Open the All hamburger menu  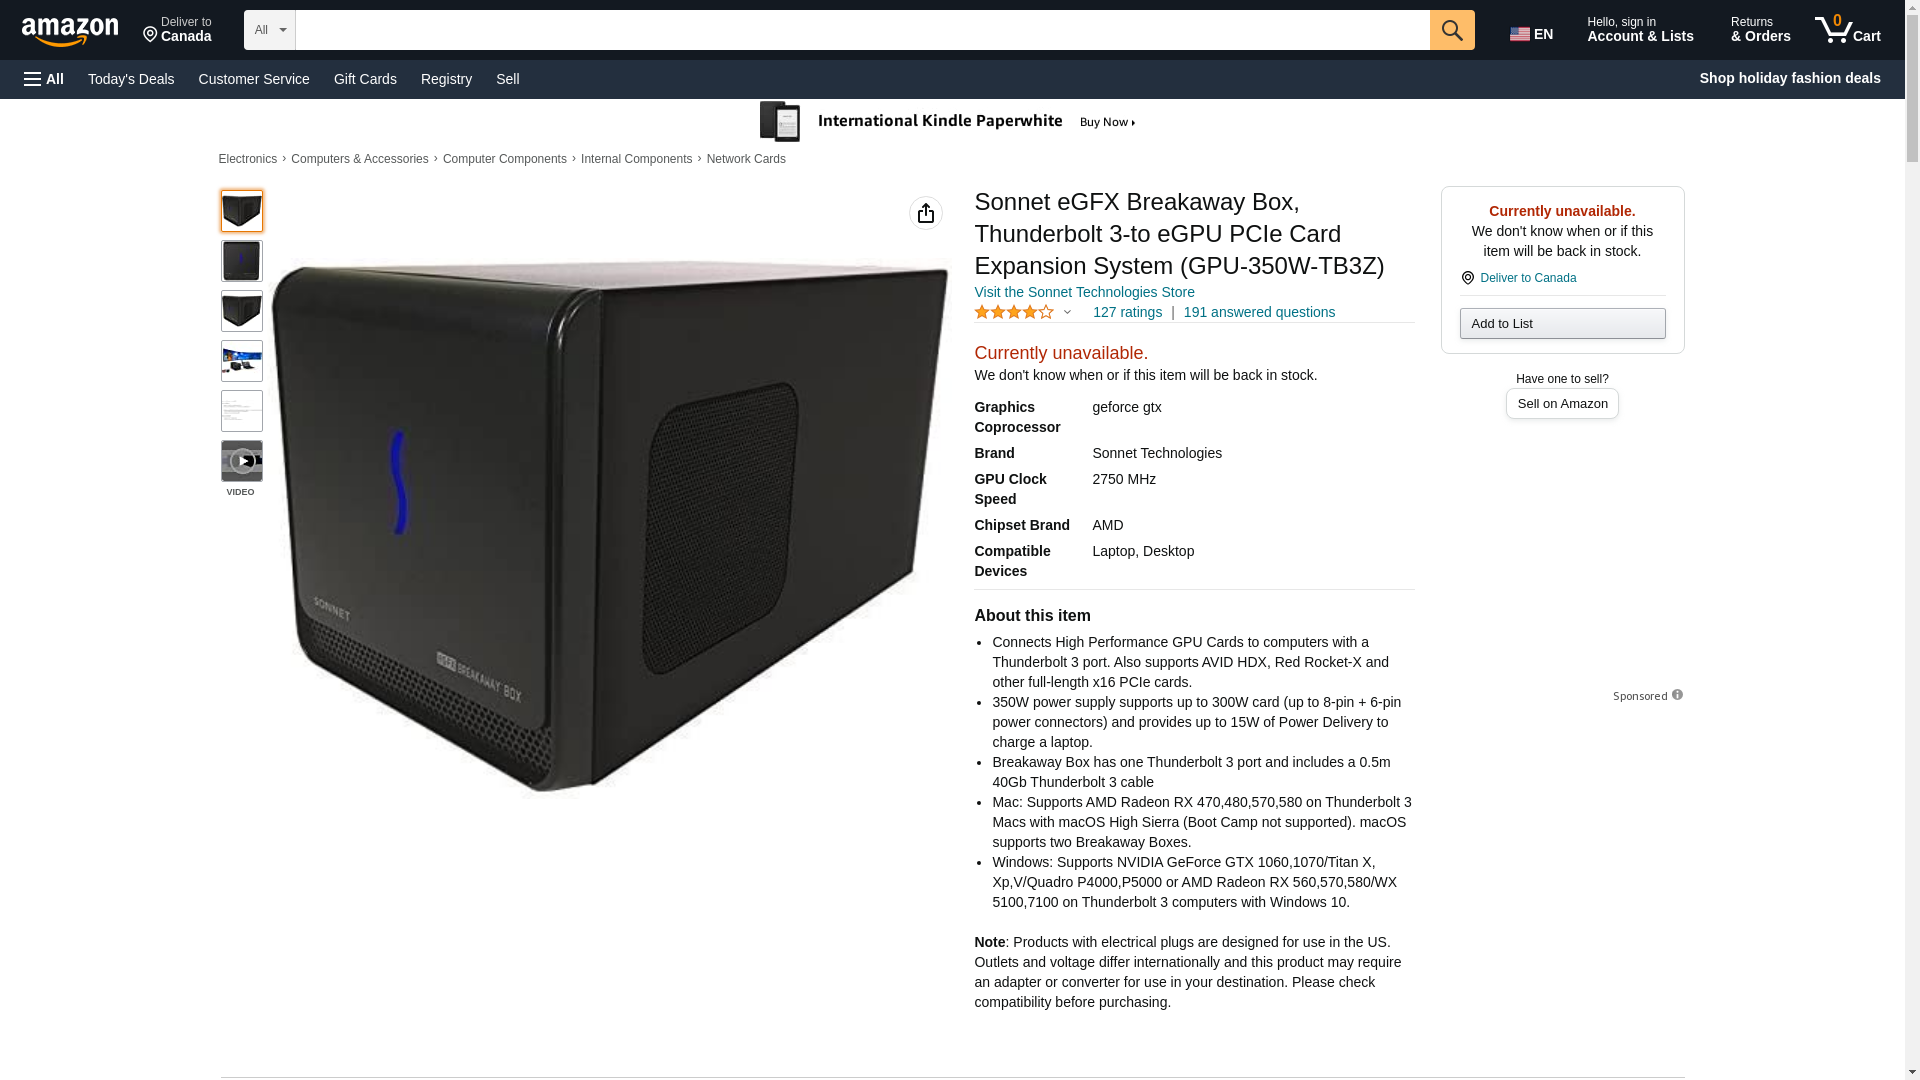pyautogui.click(x=44, y=79)
